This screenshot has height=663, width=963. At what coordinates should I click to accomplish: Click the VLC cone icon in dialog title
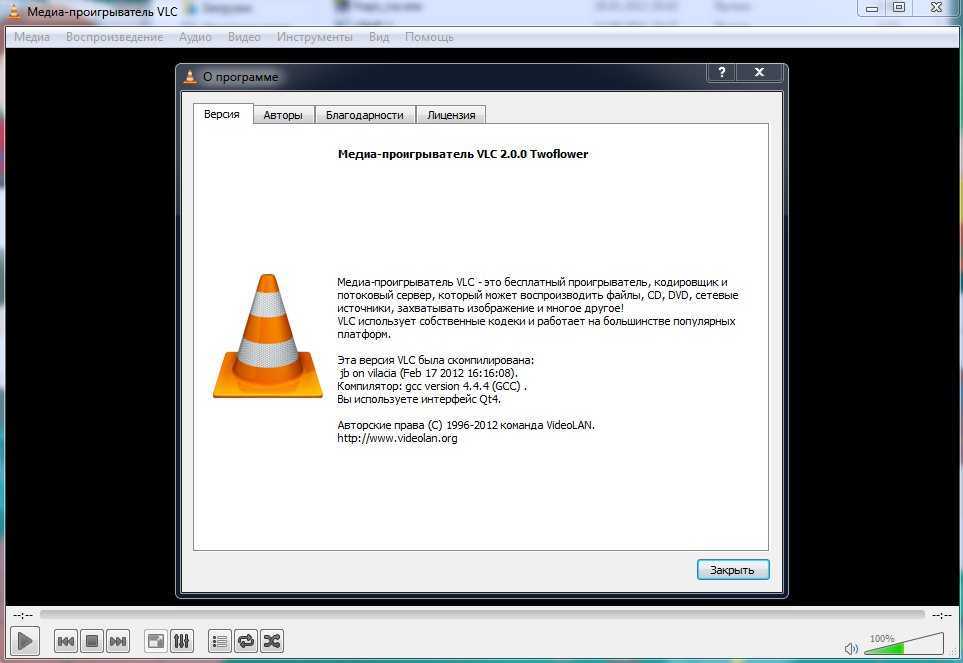[190, 76]
